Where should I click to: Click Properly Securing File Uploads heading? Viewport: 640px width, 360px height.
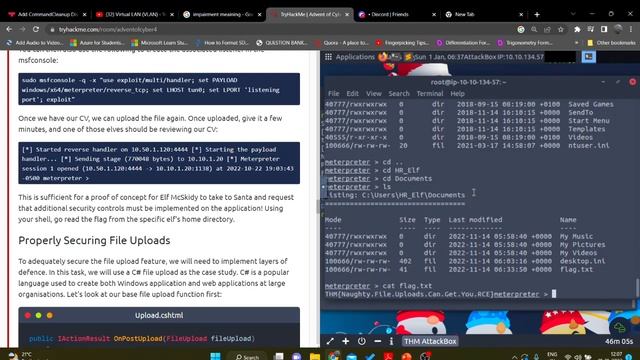click(94, 240)
